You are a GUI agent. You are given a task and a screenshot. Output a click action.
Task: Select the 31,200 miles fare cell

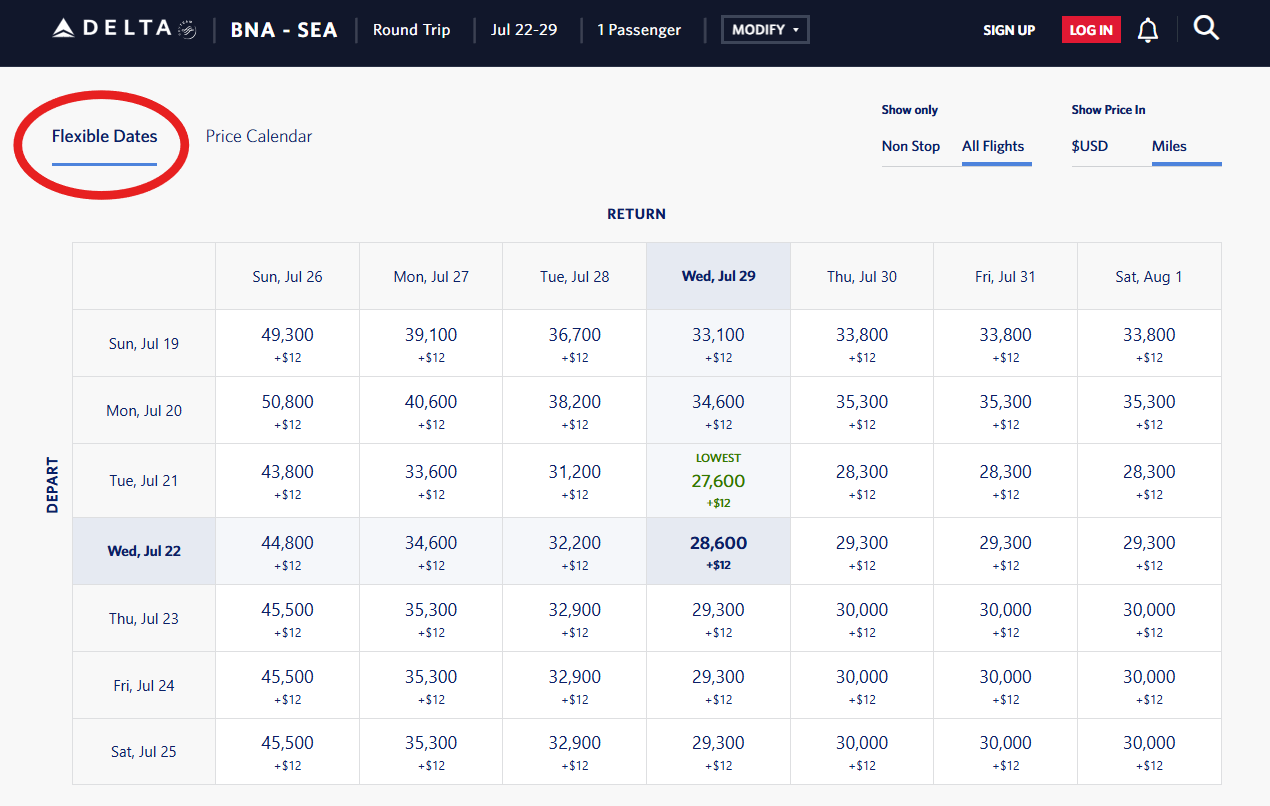[574, 480]
